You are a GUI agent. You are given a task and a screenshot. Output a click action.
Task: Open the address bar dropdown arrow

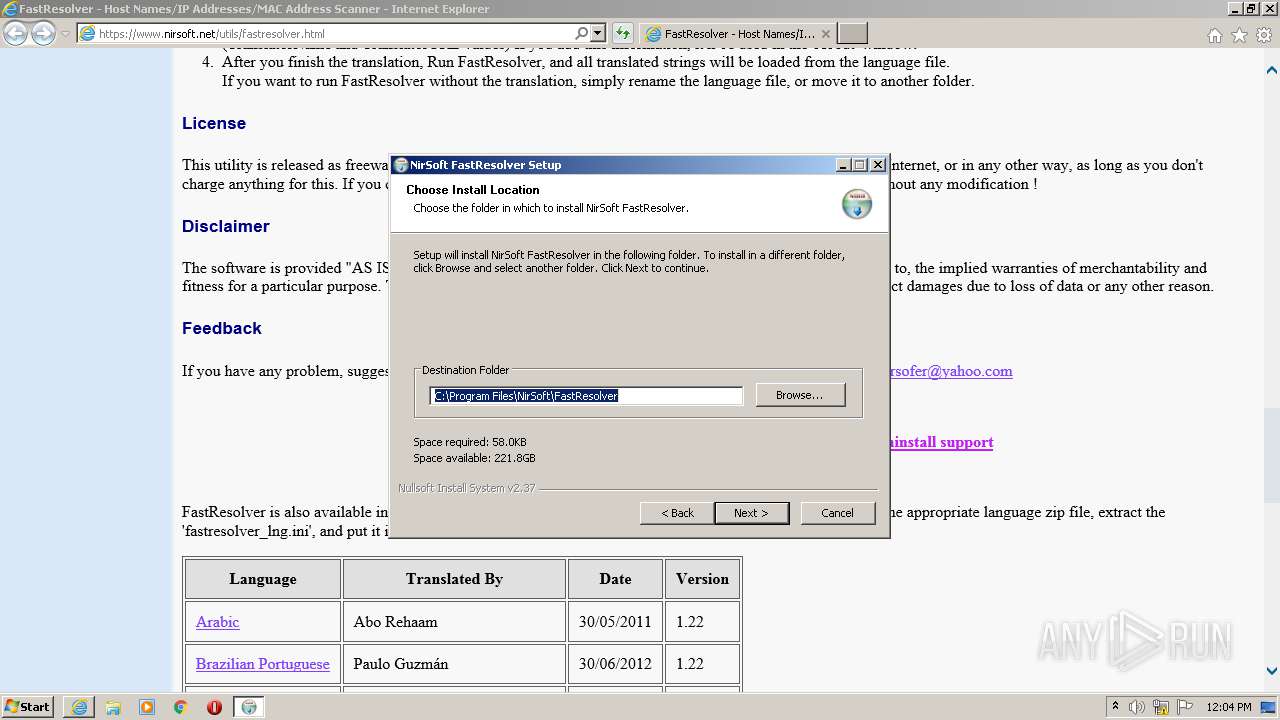pos(598,34)
